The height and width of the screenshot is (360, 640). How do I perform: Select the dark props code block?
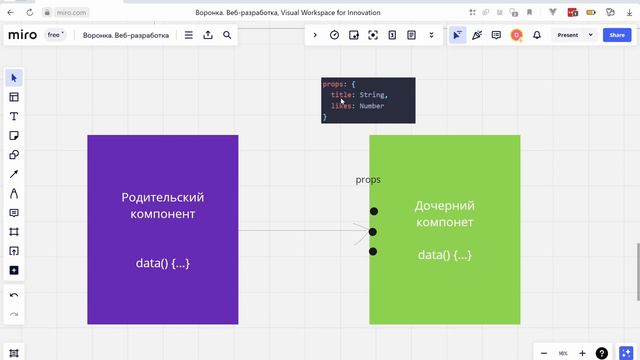[368, 100]
